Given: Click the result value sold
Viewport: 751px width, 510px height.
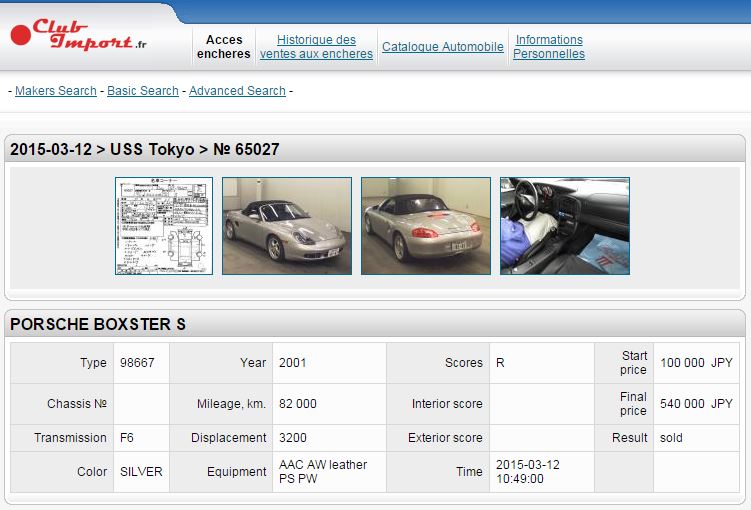Looking at the screenshot, I should click(671, 438).
